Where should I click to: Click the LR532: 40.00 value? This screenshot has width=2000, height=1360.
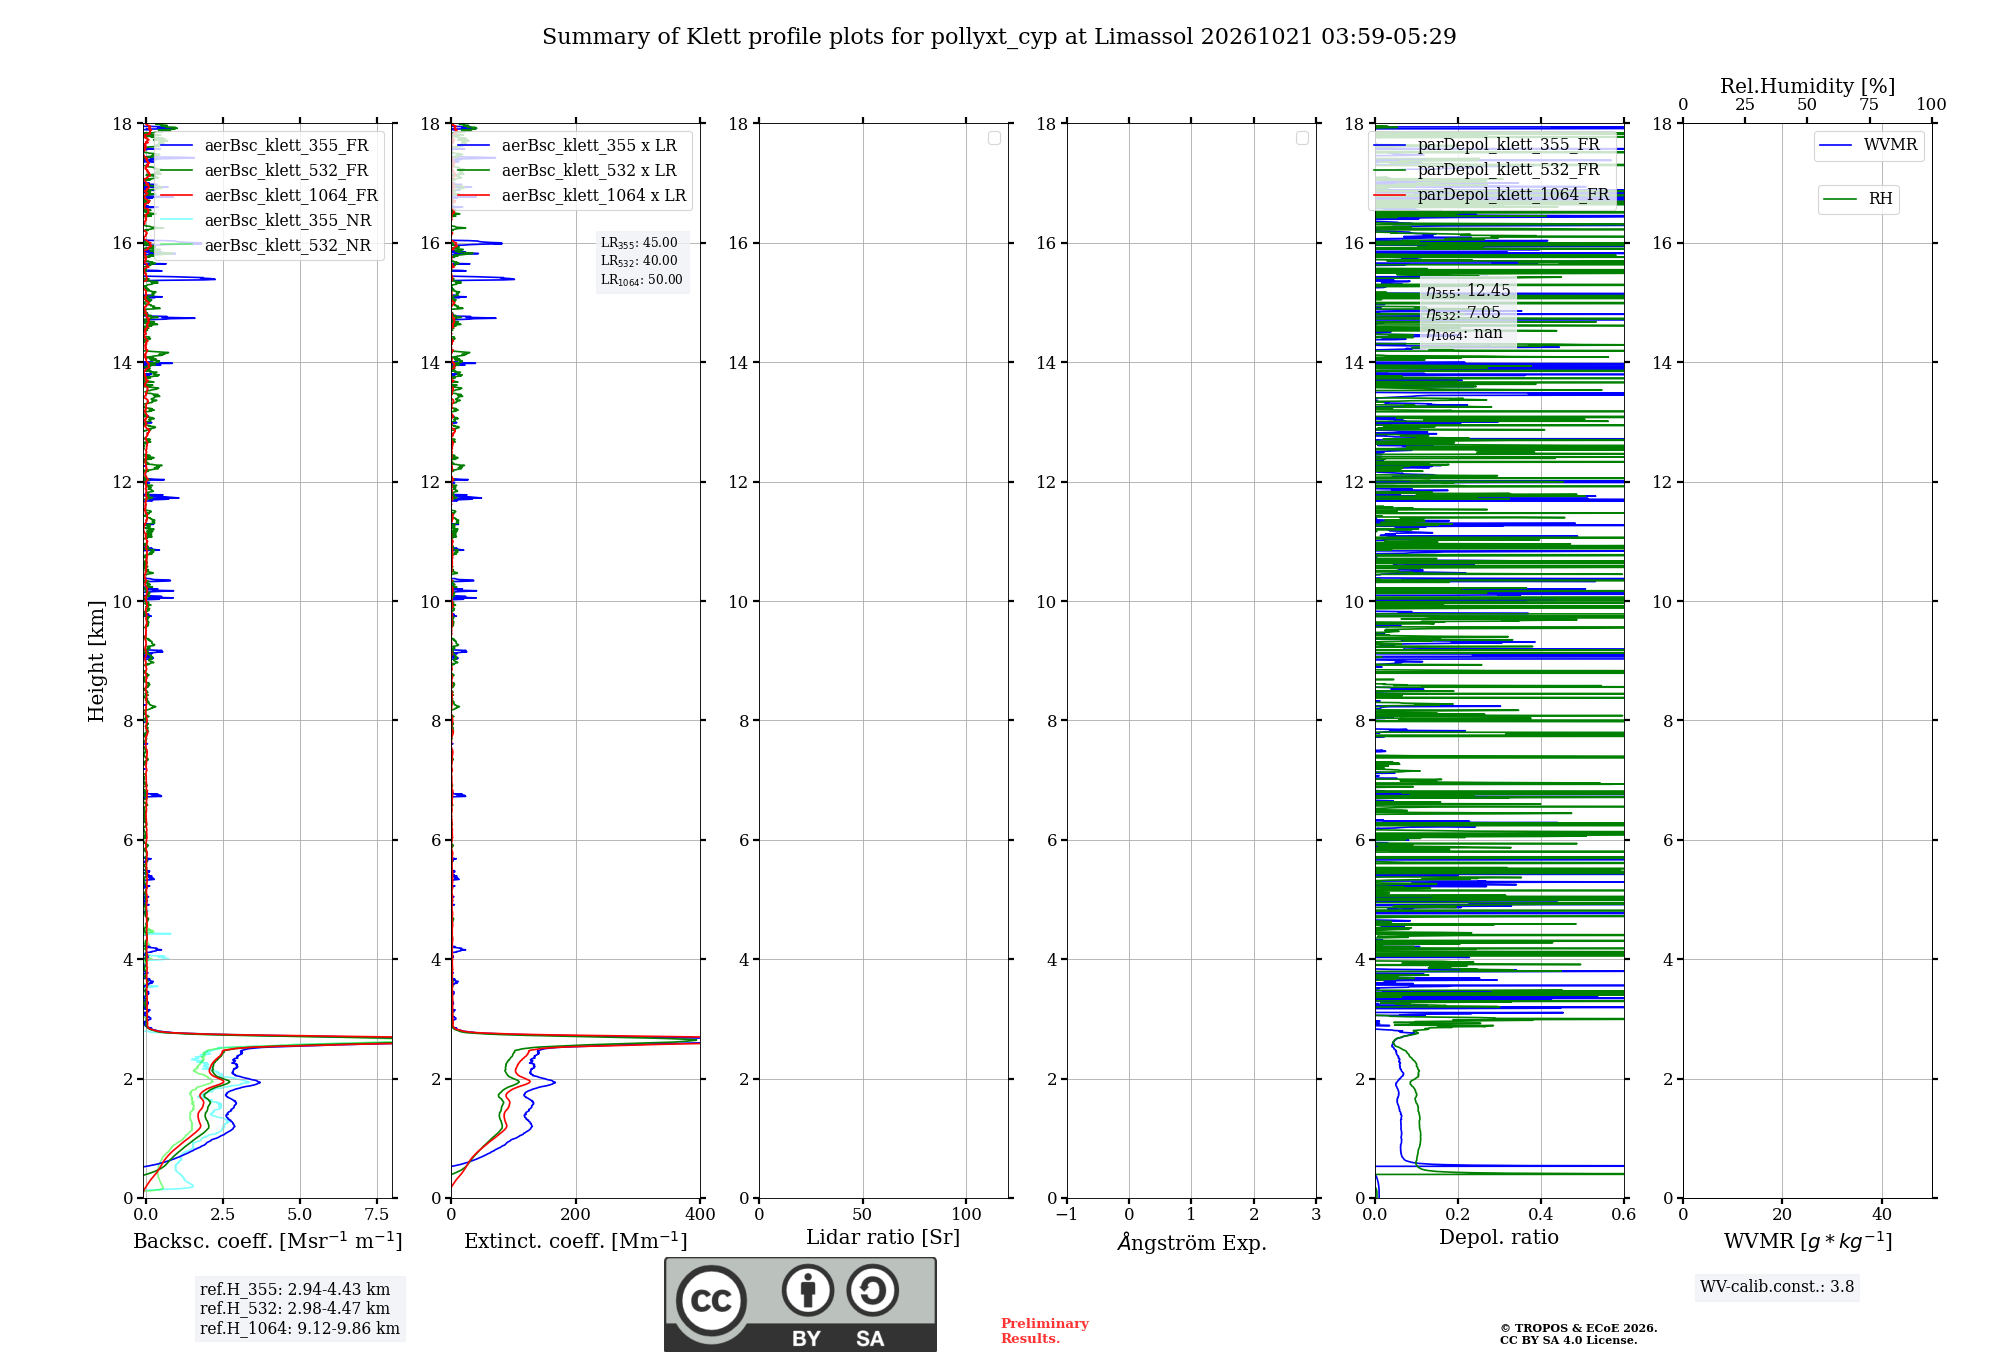pyautogui.click(x=639, y=261)
